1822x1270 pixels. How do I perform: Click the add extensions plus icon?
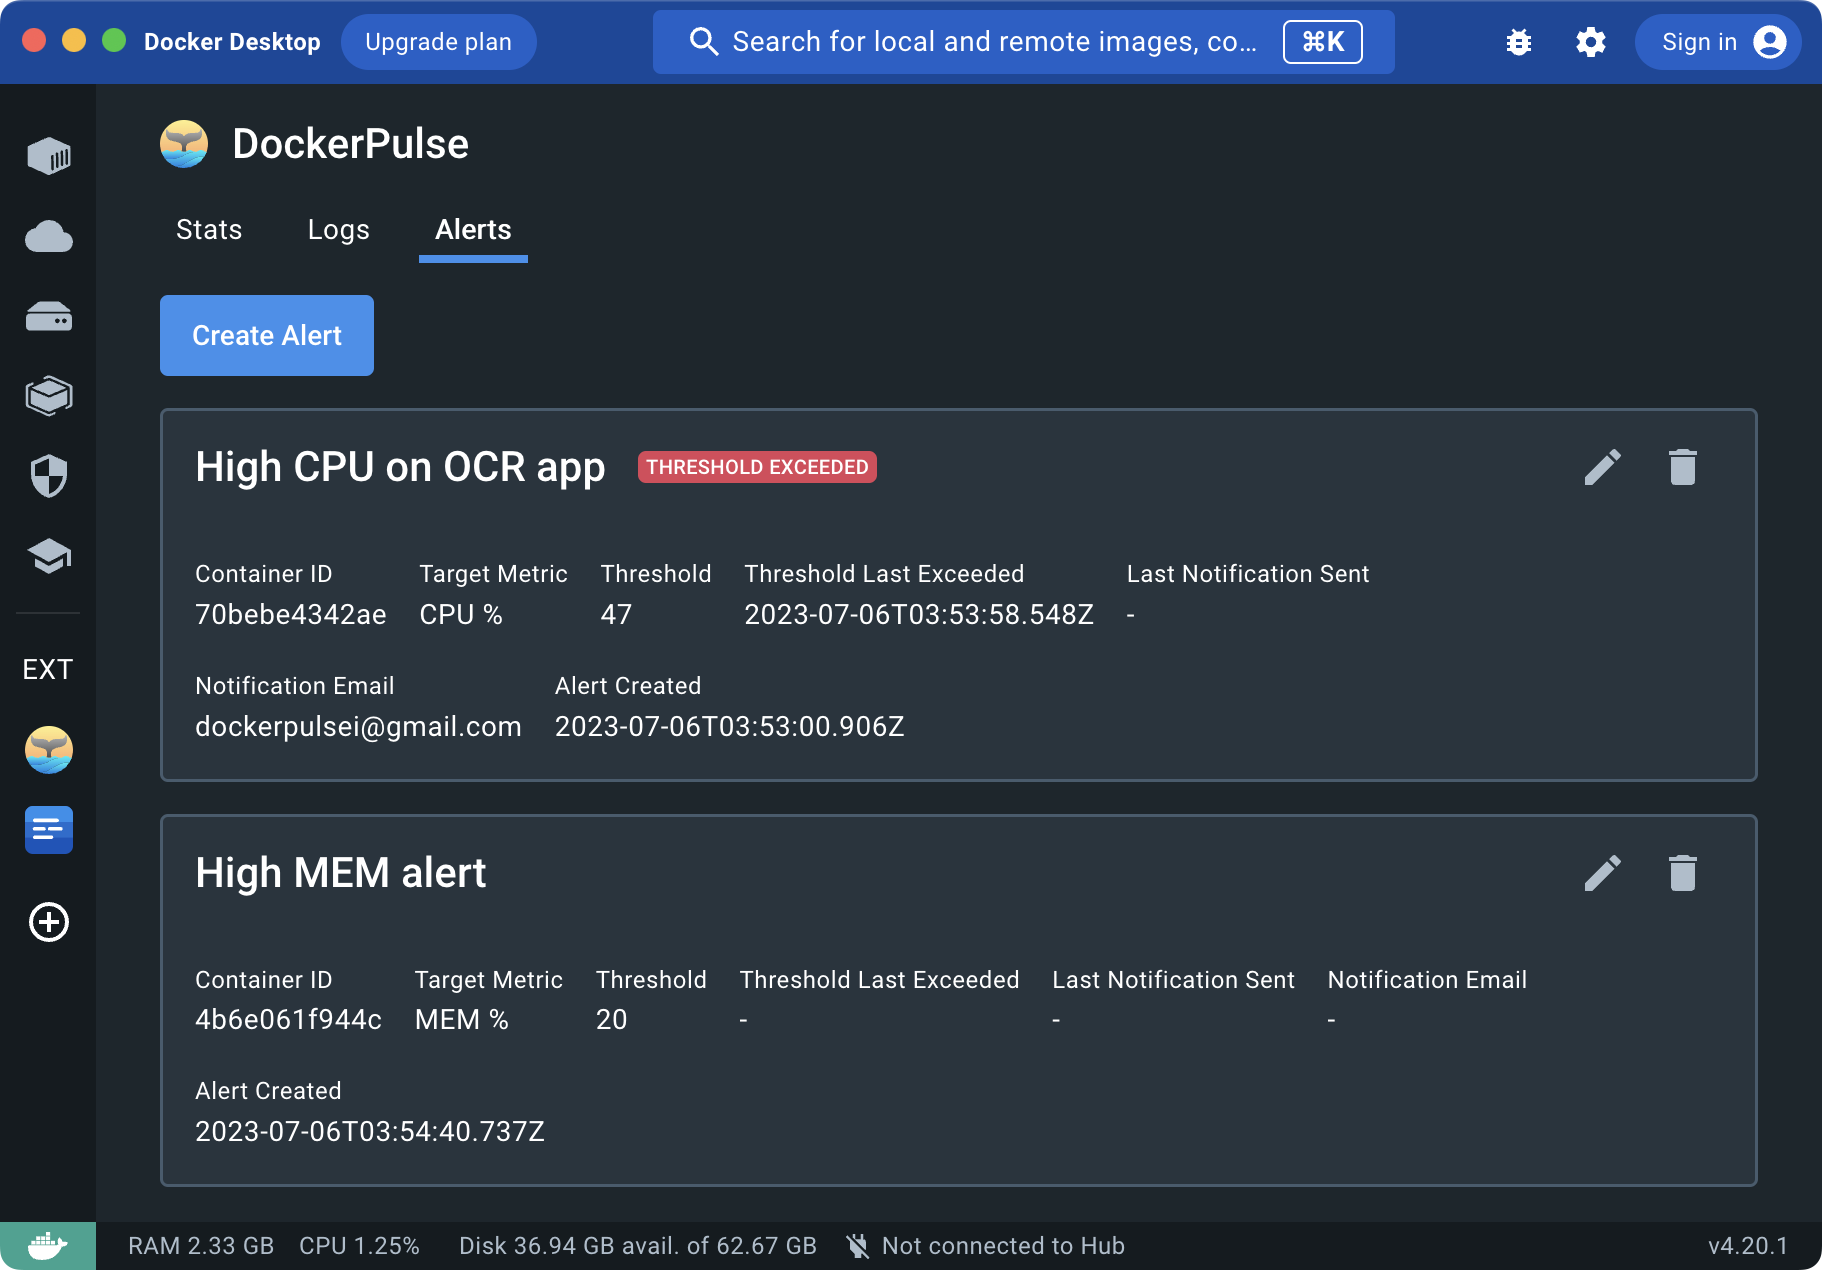tap(48, 922)
